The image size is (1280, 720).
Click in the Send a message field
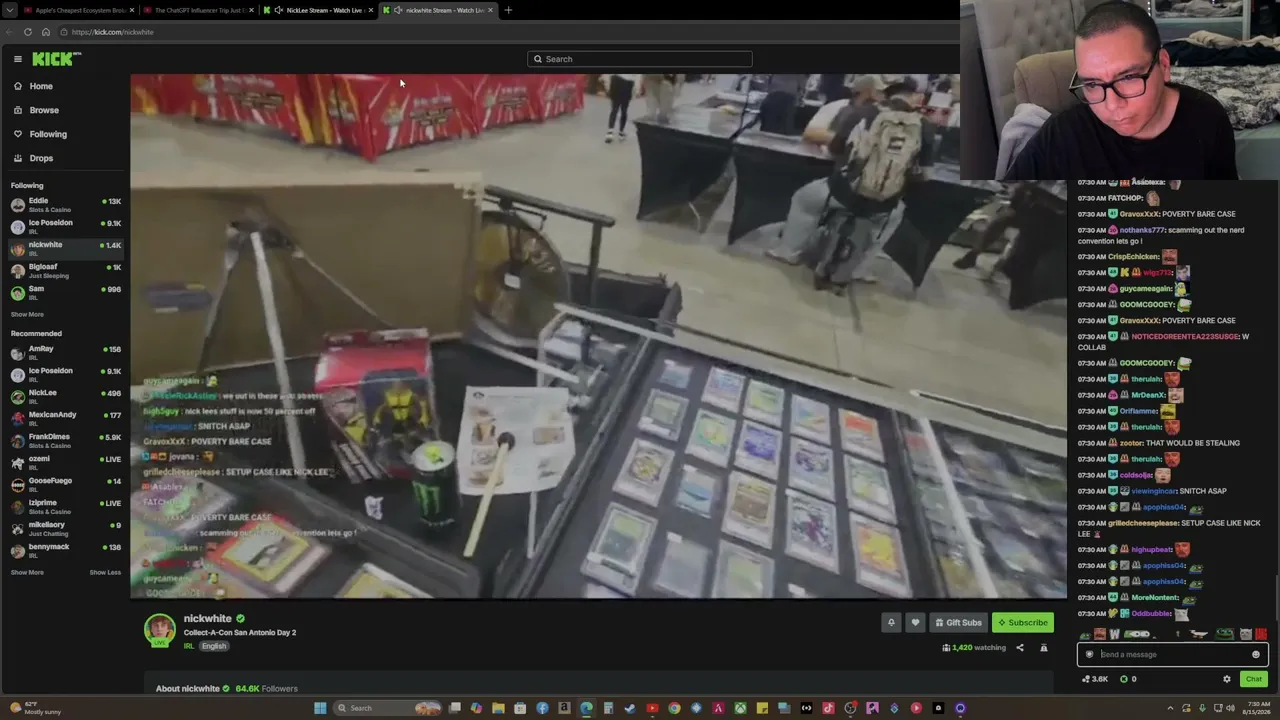(1173, 655)
